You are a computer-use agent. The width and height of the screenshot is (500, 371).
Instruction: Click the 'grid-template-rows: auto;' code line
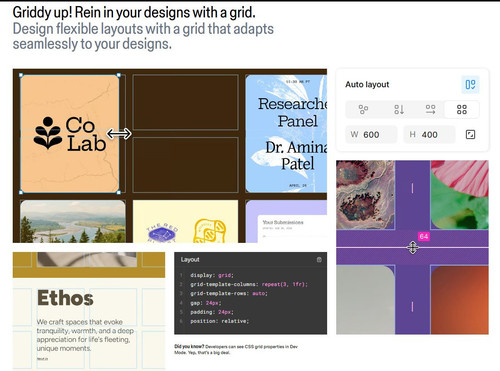(229, 294)
